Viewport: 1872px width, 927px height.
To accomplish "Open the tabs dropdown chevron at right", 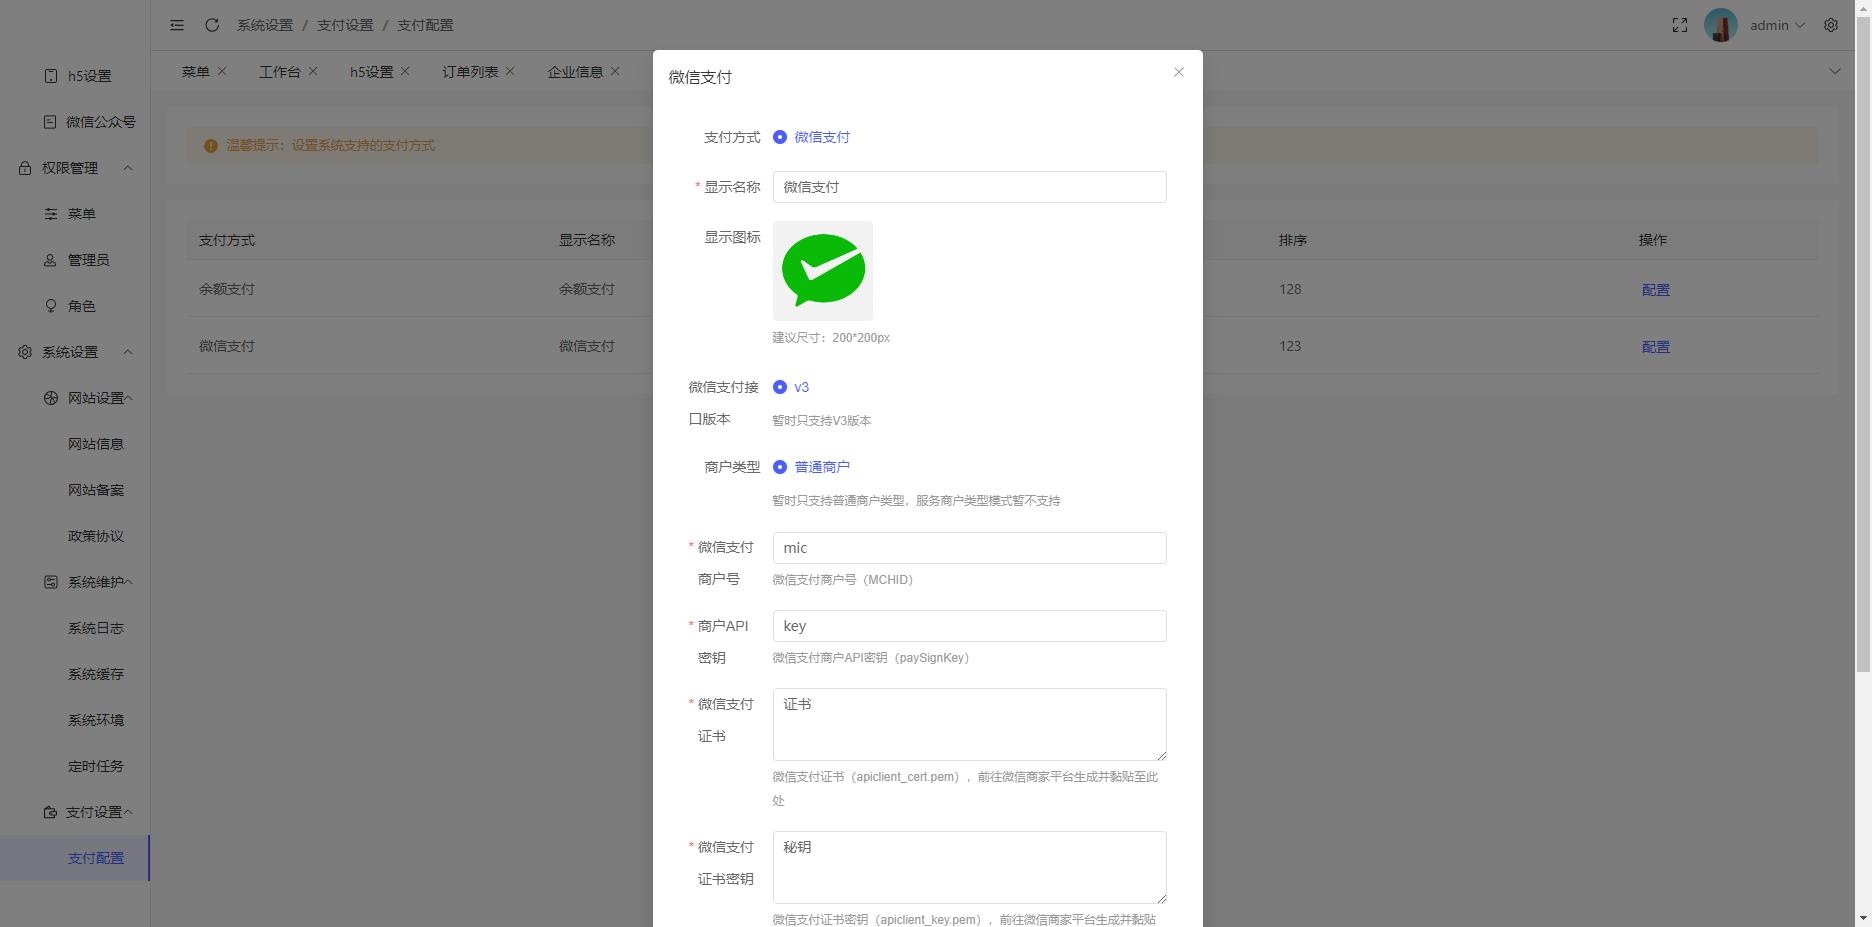I will point(1835,71).
